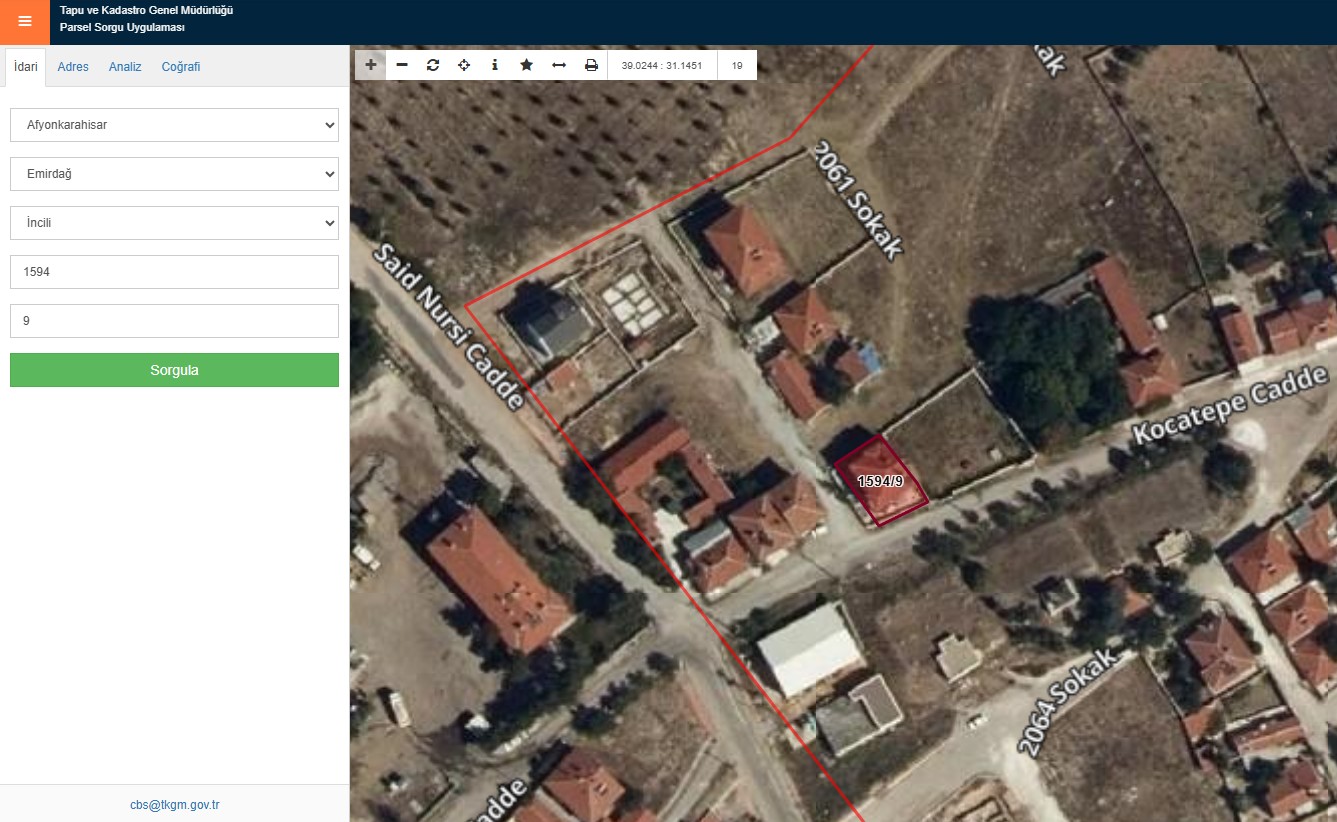Screen dimensions: 1337x822
Task: Click the zoom in plus icon
Action: pyautogui.click(x=371, y=65)
